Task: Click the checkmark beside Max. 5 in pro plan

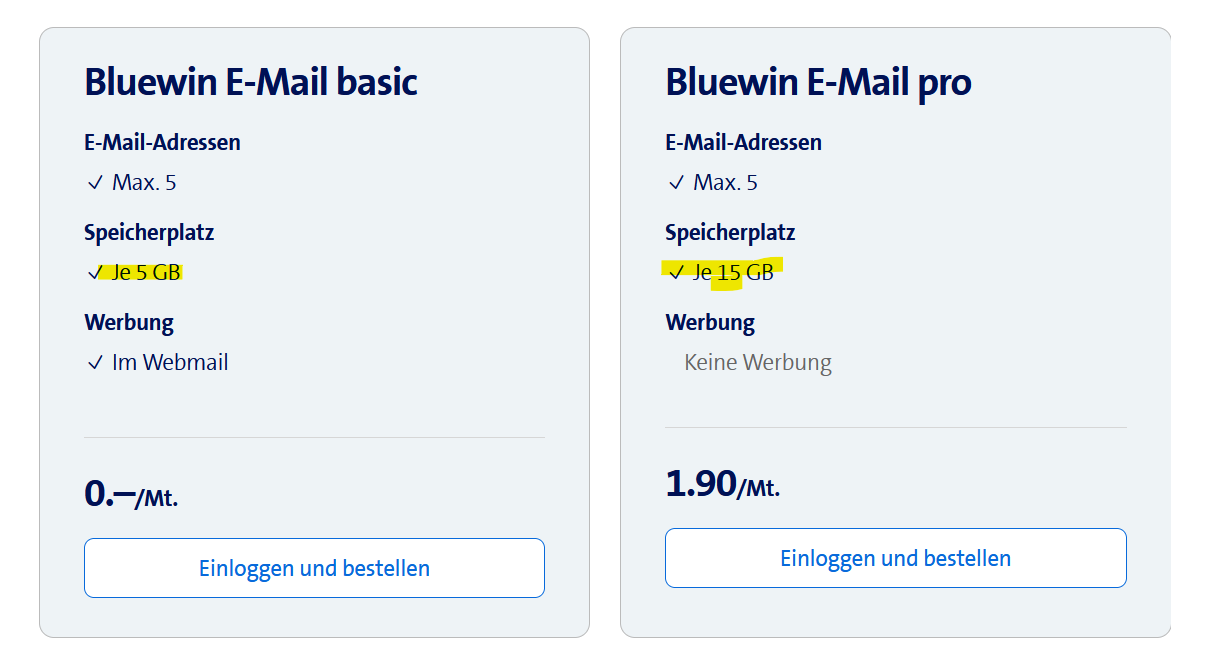Action: click(676, 182)
